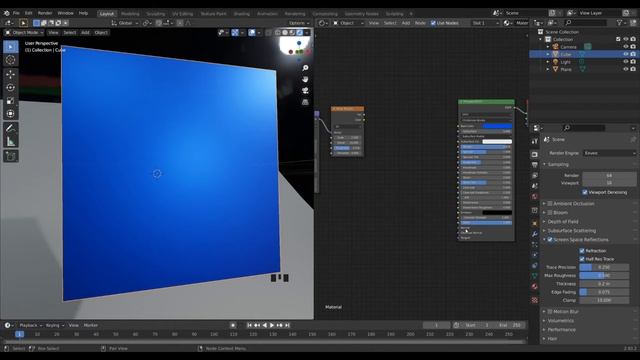Play the animation forward
The image size is (640, 360).
(x=272, y=325)
